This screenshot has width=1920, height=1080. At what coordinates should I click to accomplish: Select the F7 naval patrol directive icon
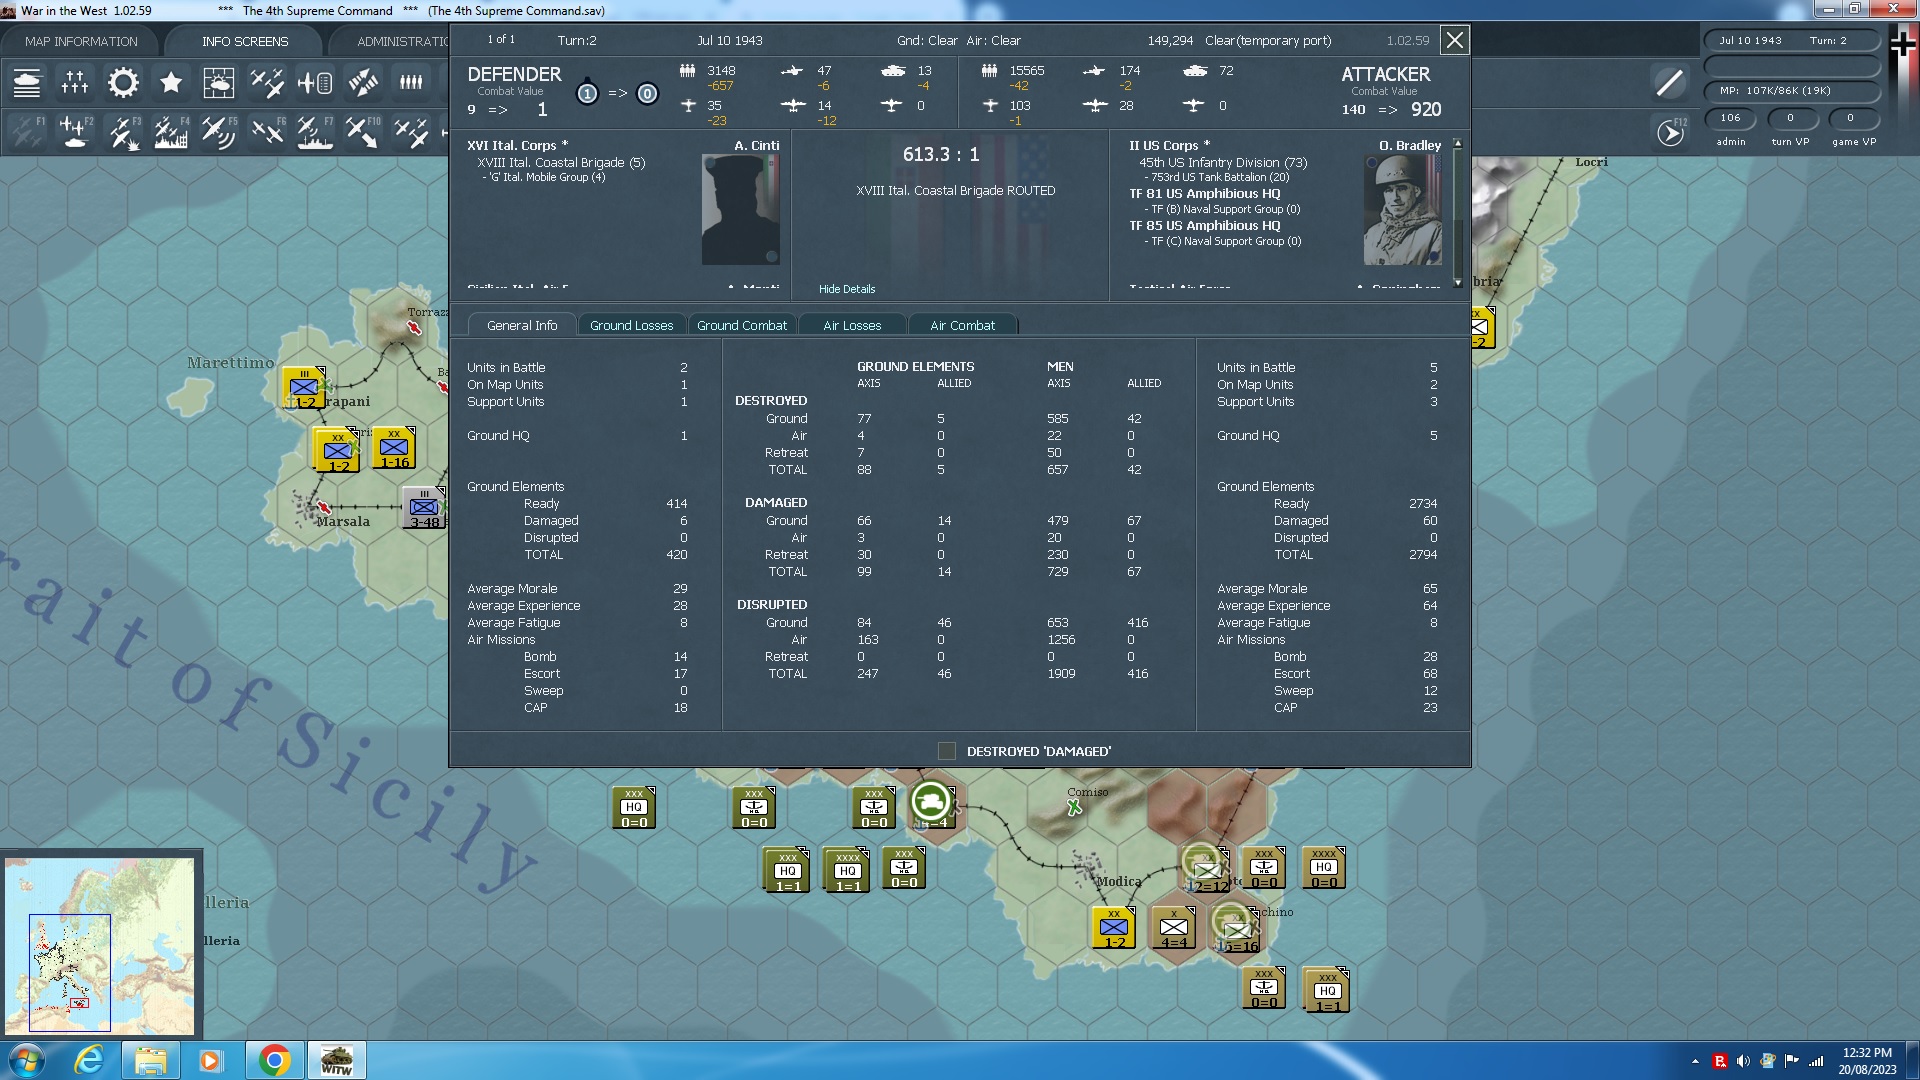coord(315,131)
